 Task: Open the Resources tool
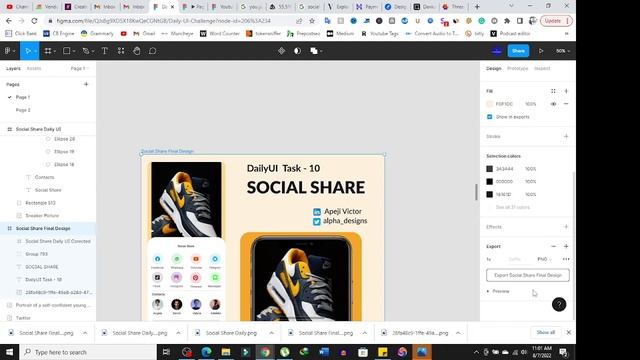pos(121,51)
